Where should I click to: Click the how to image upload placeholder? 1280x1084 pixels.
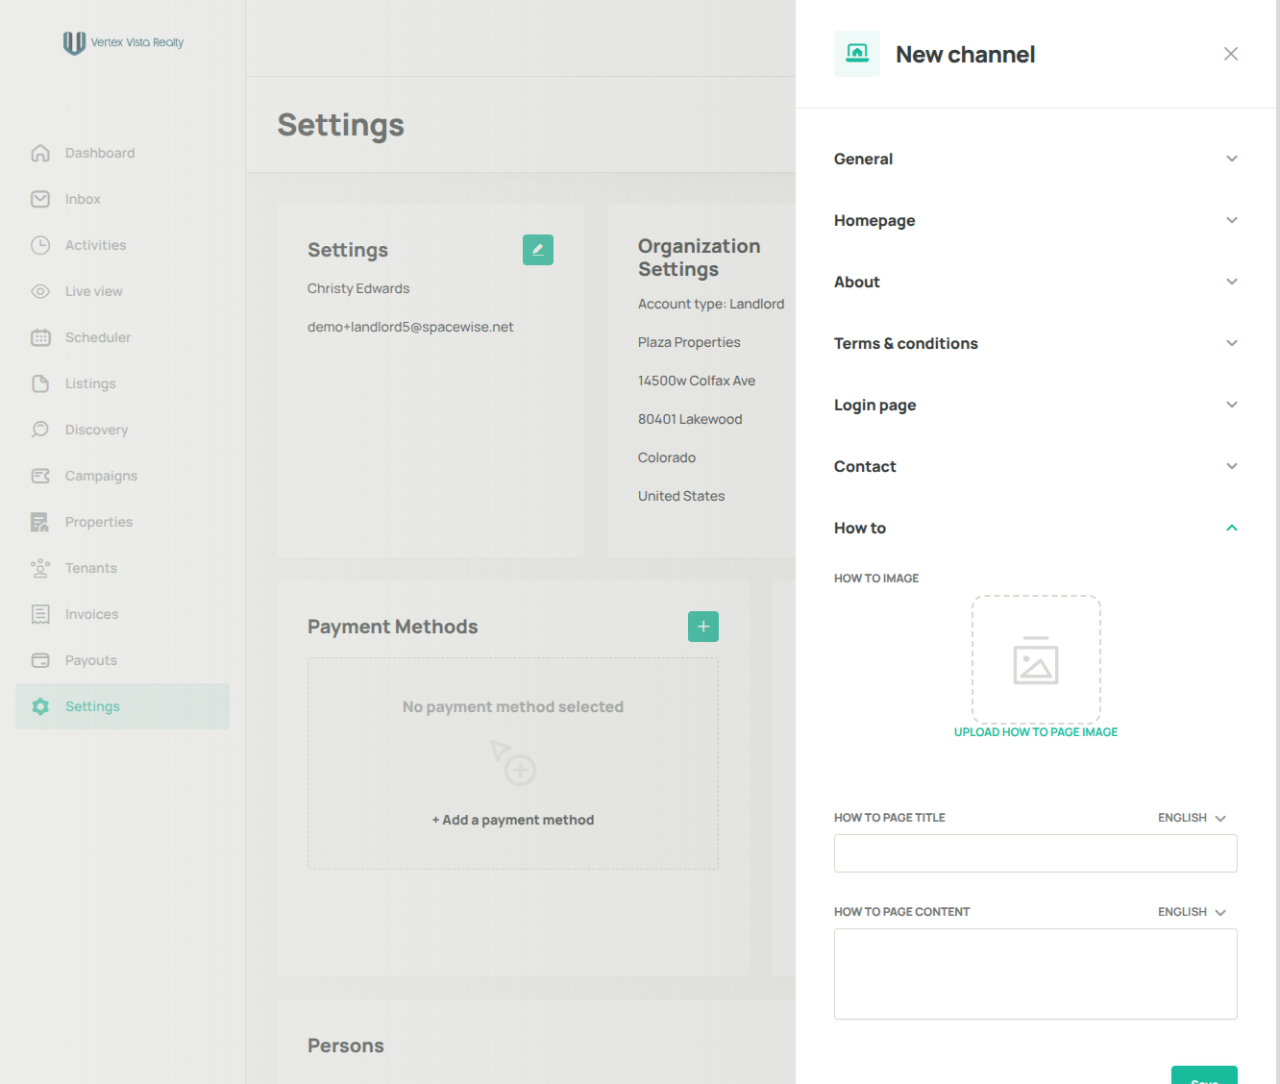pos(1036,660)
